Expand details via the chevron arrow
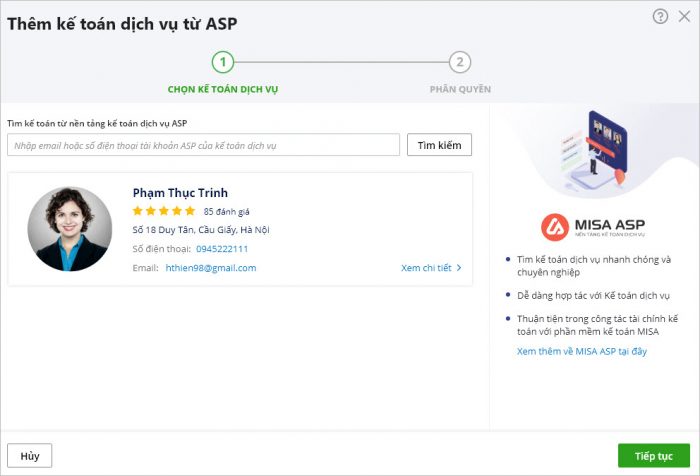 pos(459,268)
